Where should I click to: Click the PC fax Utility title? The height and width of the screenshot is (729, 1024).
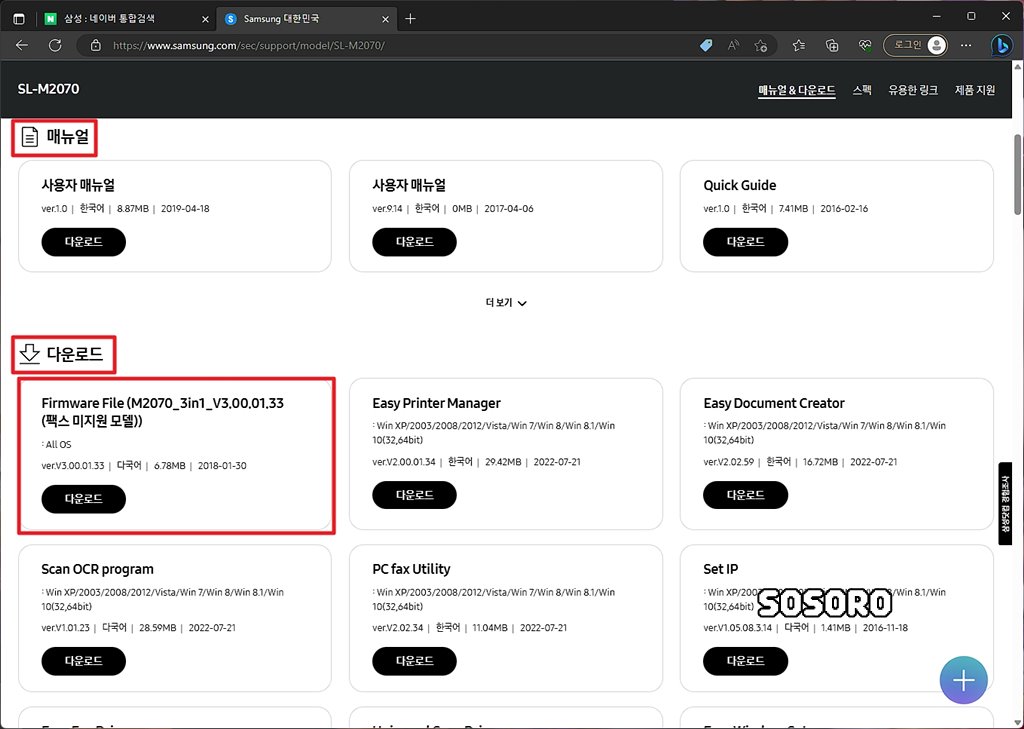pyautogui.click(x=411, y=569)
